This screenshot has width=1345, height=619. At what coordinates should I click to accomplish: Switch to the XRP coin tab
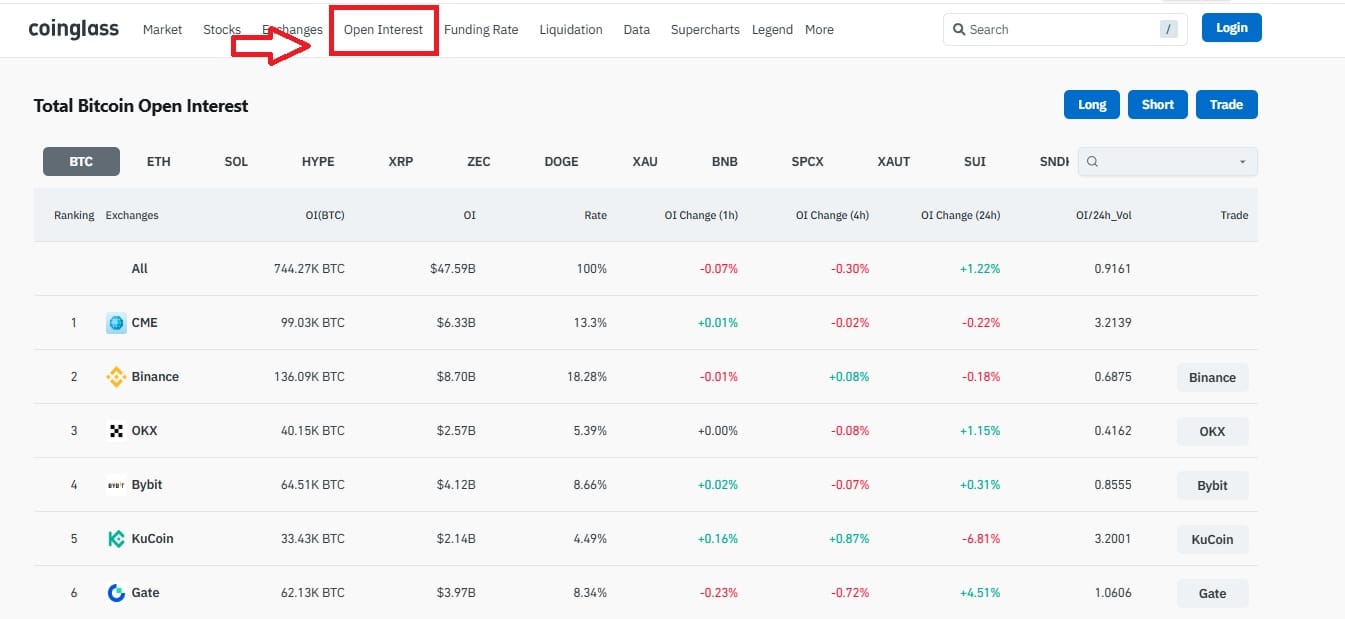click(x=401, y=162)
